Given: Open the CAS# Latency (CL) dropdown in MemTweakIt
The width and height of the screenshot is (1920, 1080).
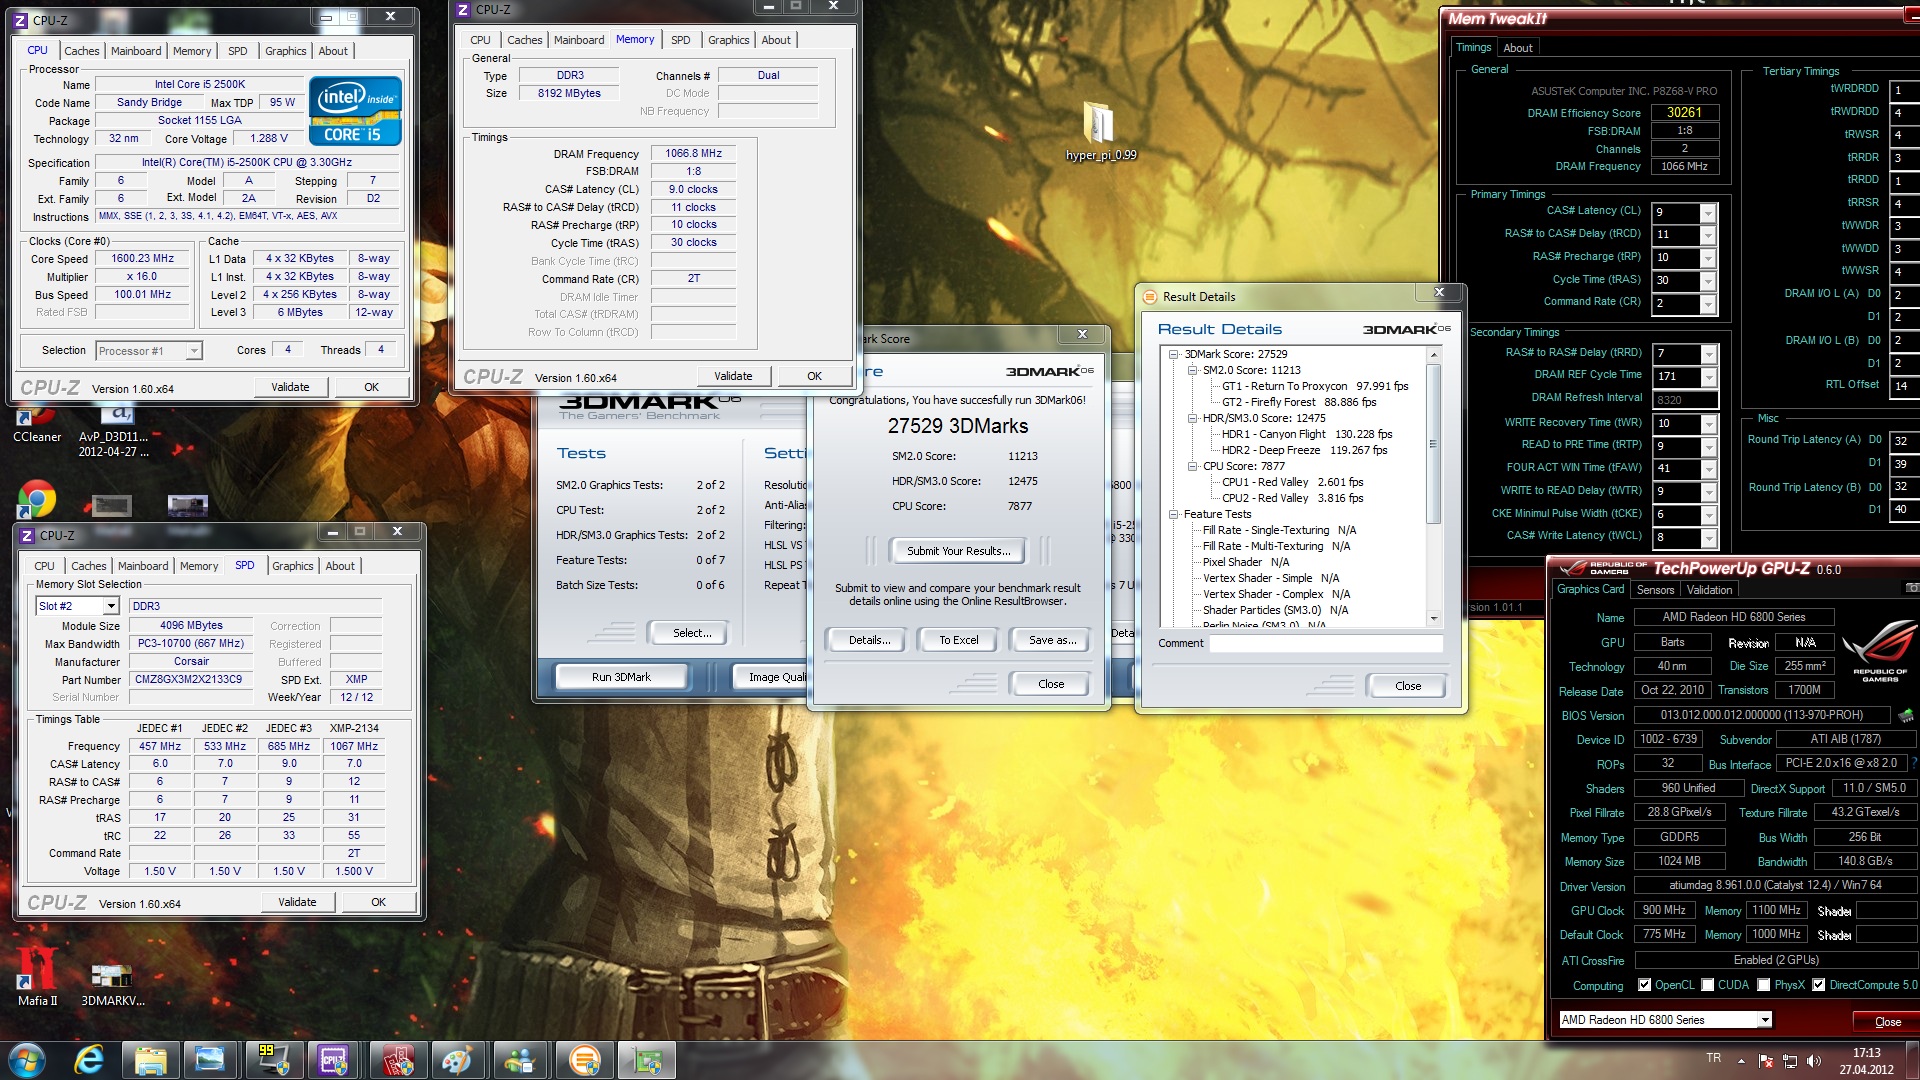Looking at the screenshot, I should pos(1708,213).
